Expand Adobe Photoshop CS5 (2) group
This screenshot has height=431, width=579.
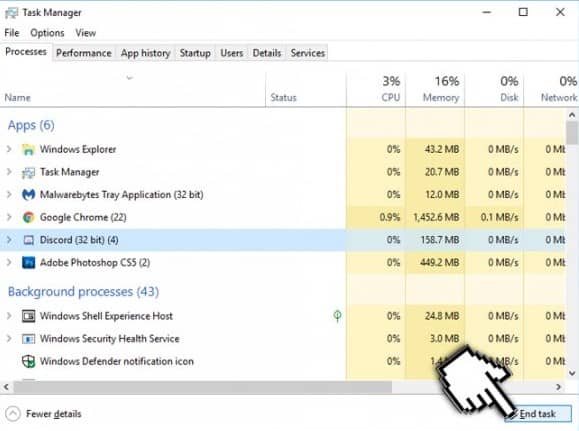(9, 263)
